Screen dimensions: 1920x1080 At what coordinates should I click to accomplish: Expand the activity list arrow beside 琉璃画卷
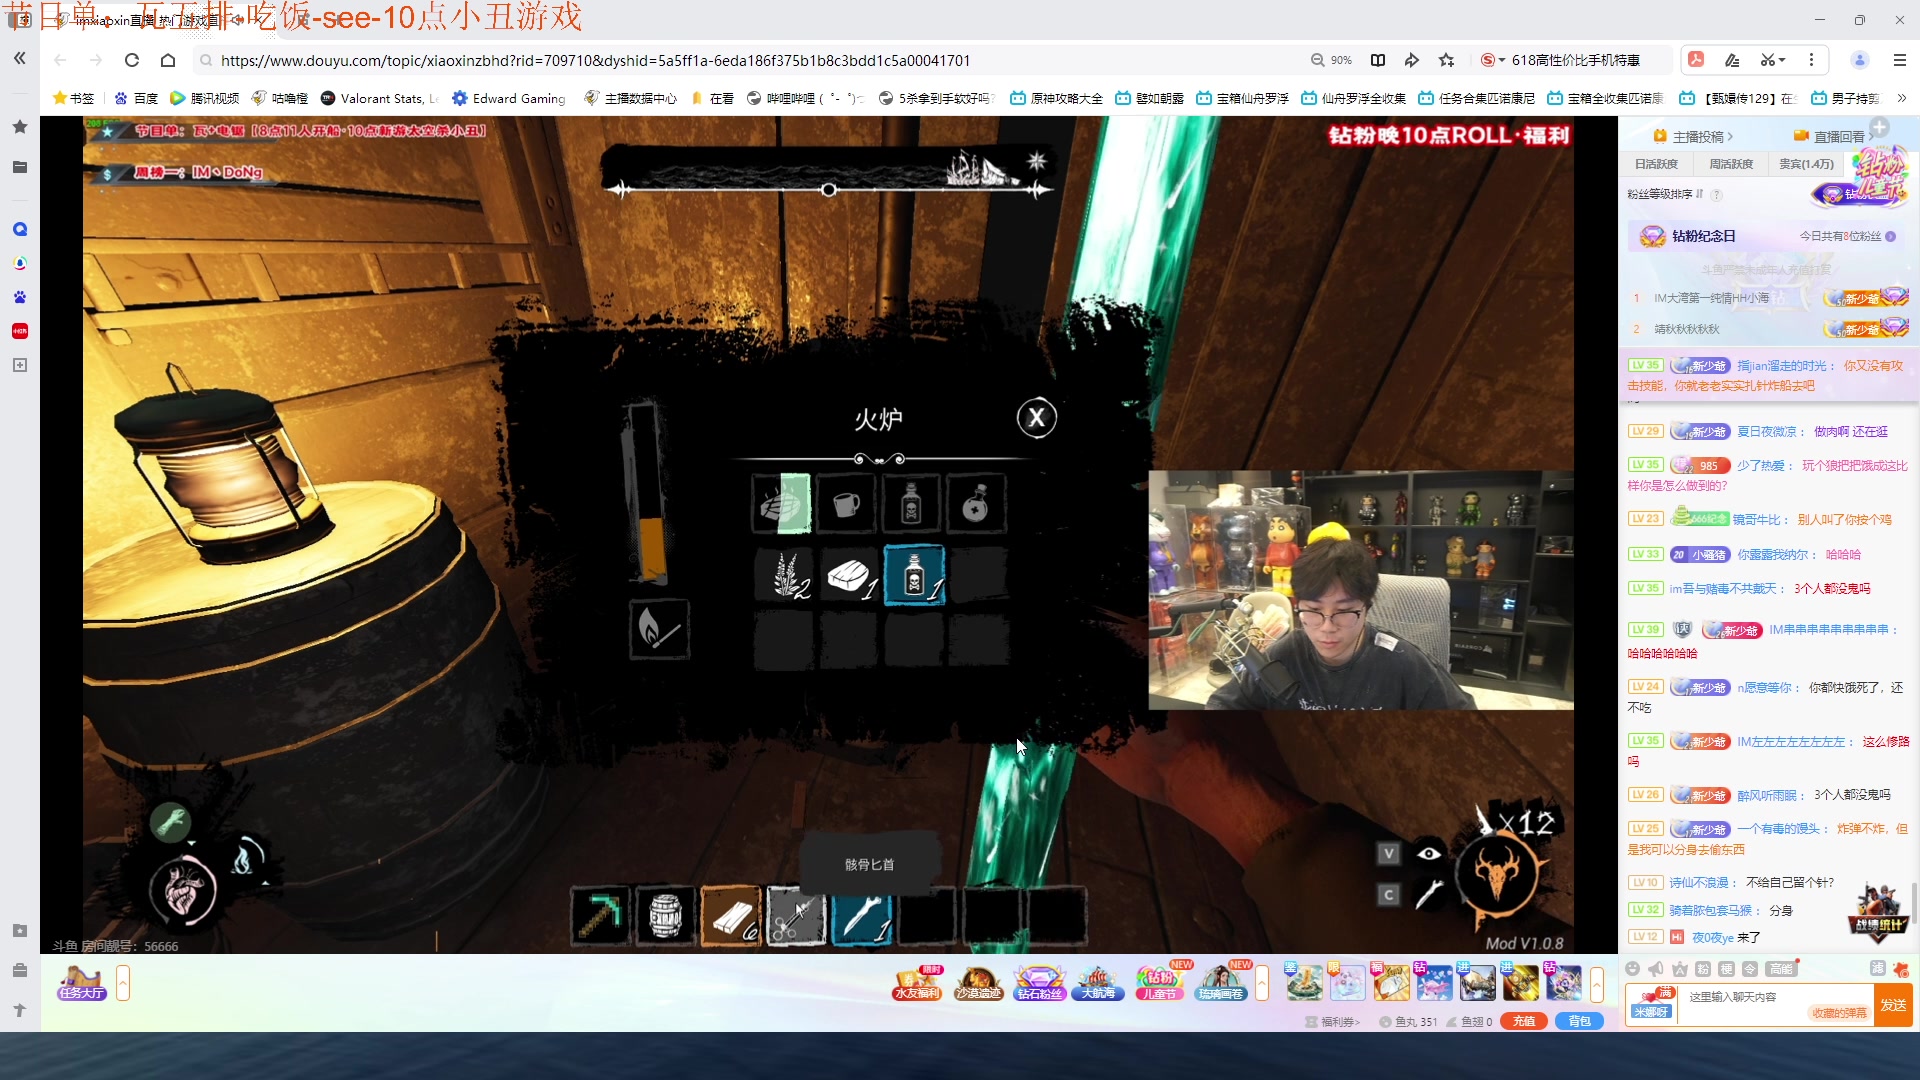pyautogui.click(x=1262, y=983)
